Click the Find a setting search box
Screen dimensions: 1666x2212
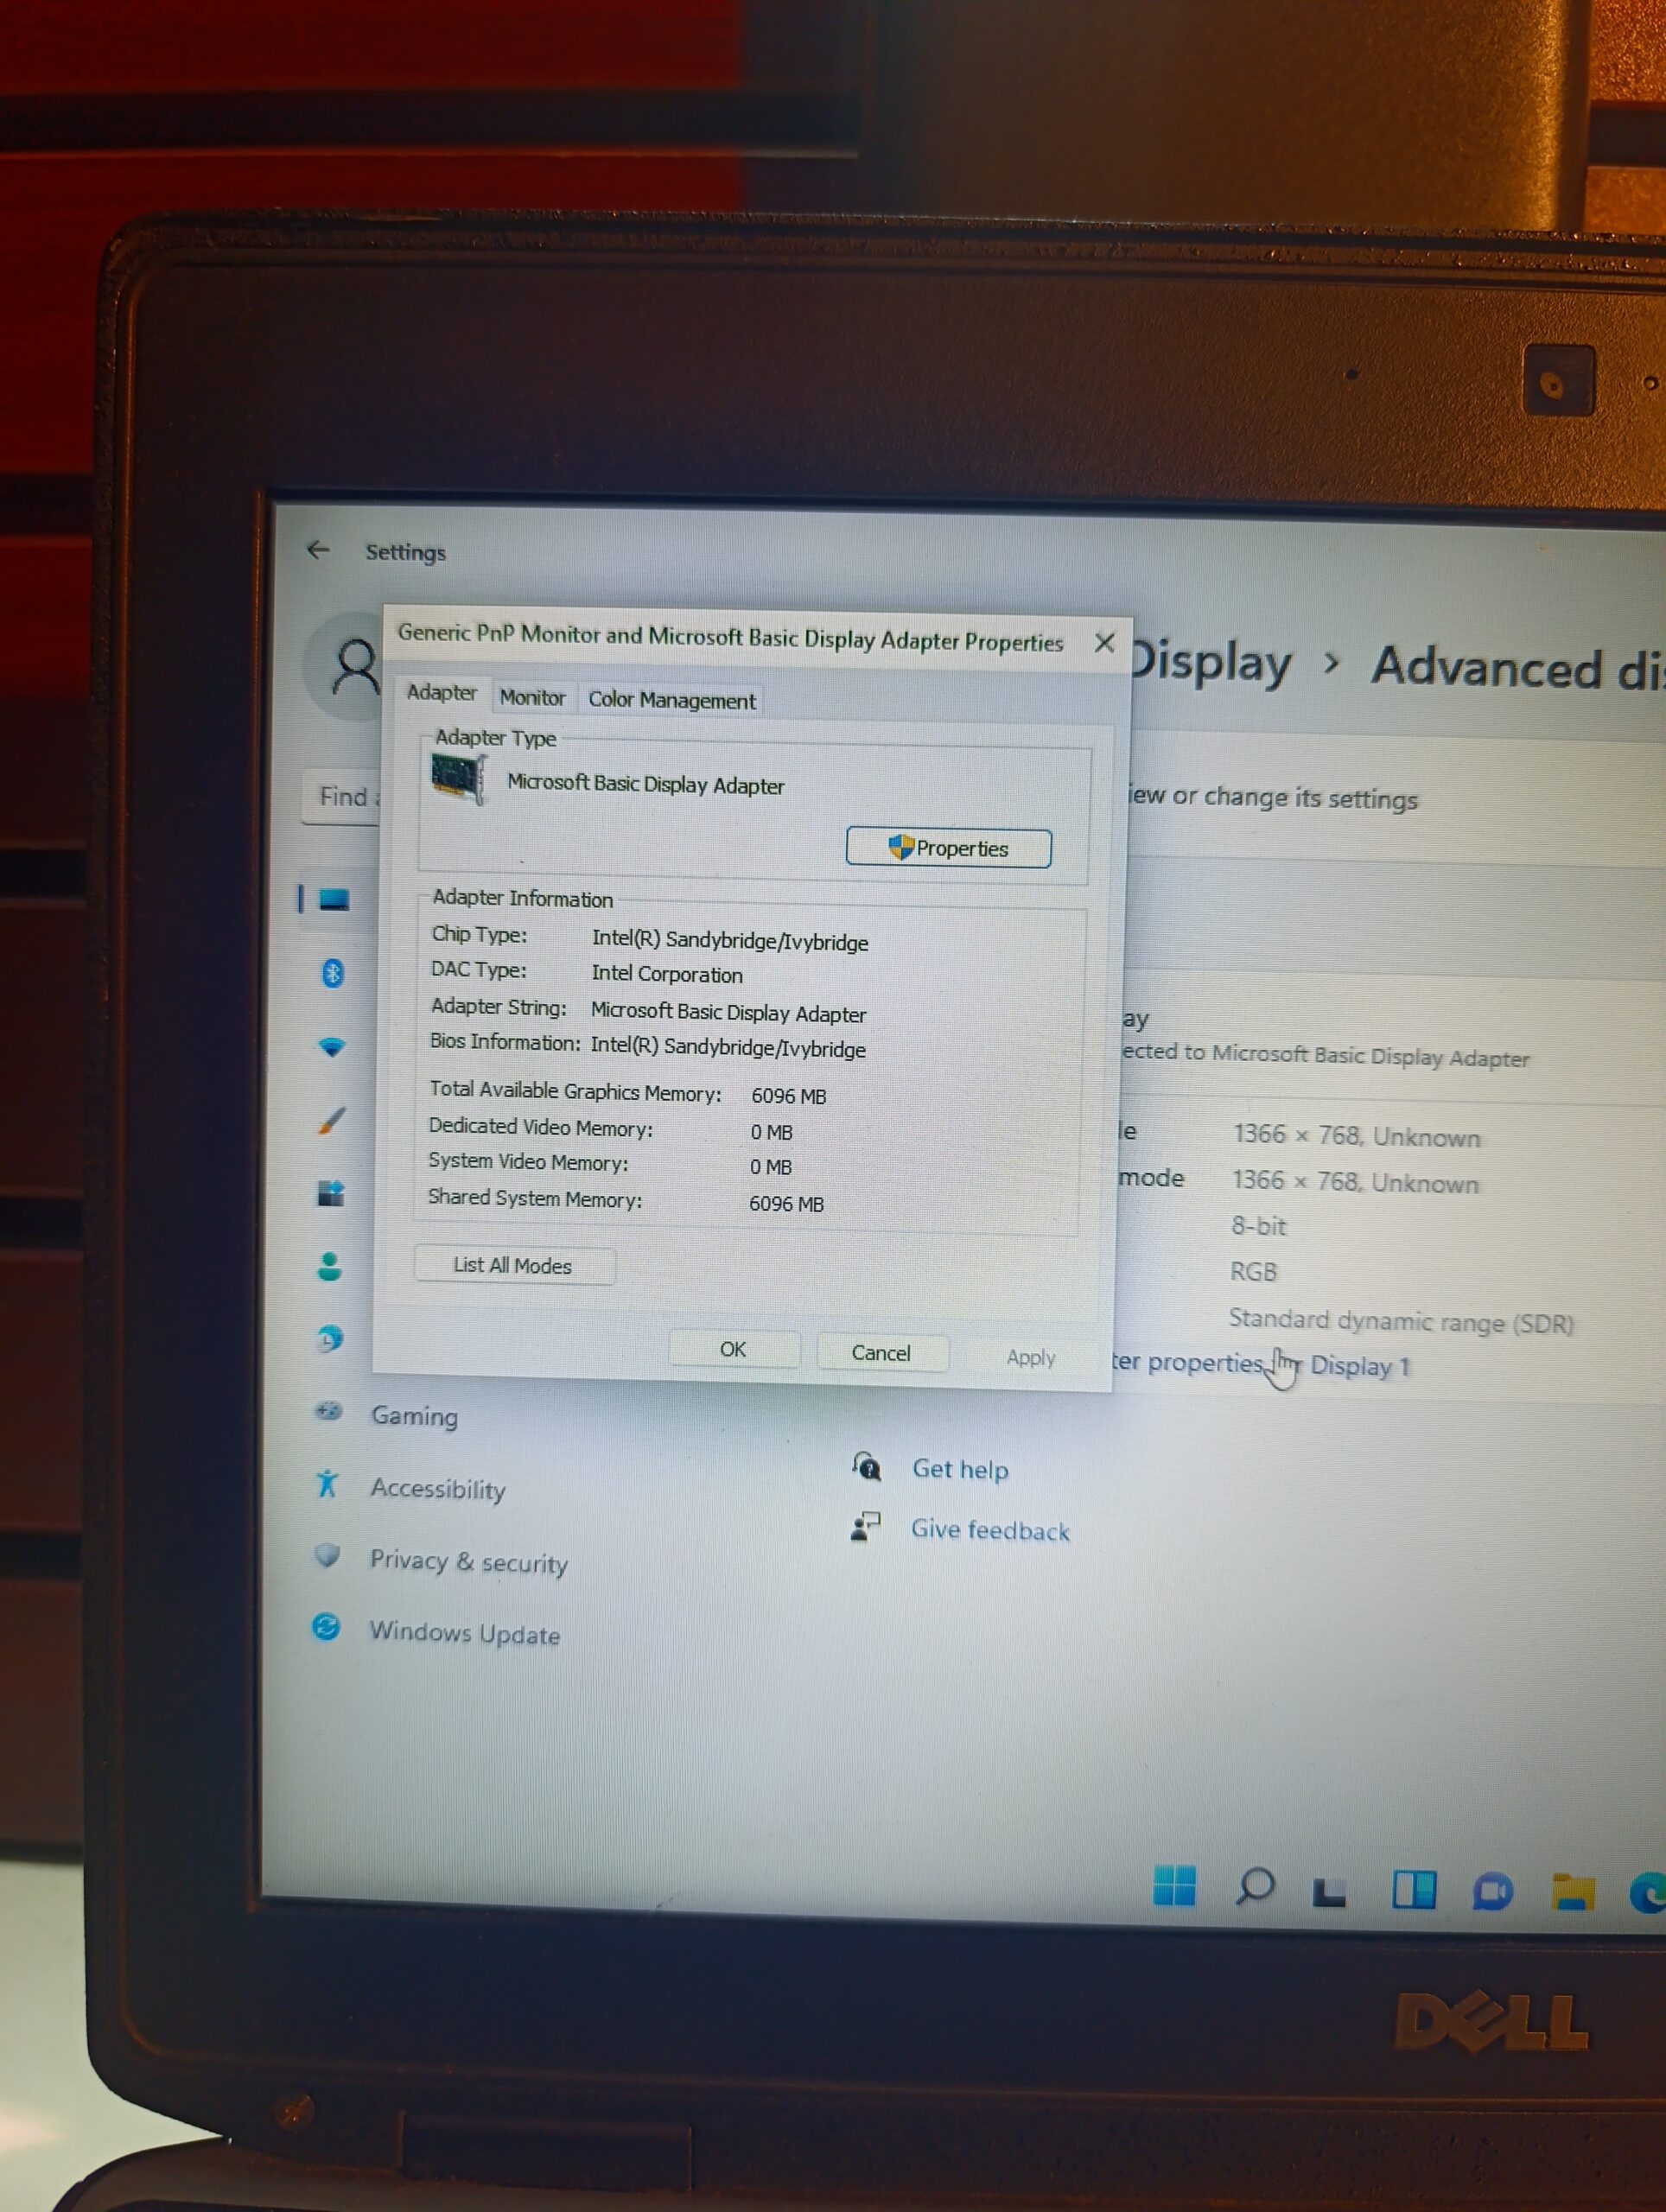click(x=343, y=796)
